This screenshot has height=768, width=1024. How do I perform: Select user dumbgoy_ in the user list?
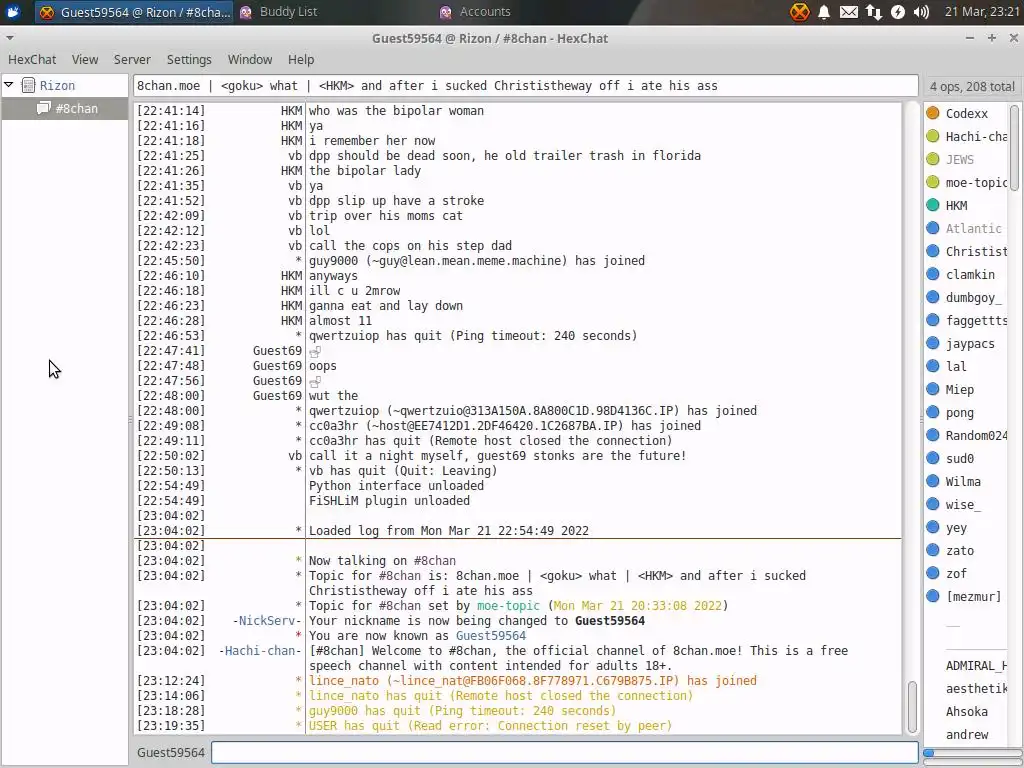973,298
